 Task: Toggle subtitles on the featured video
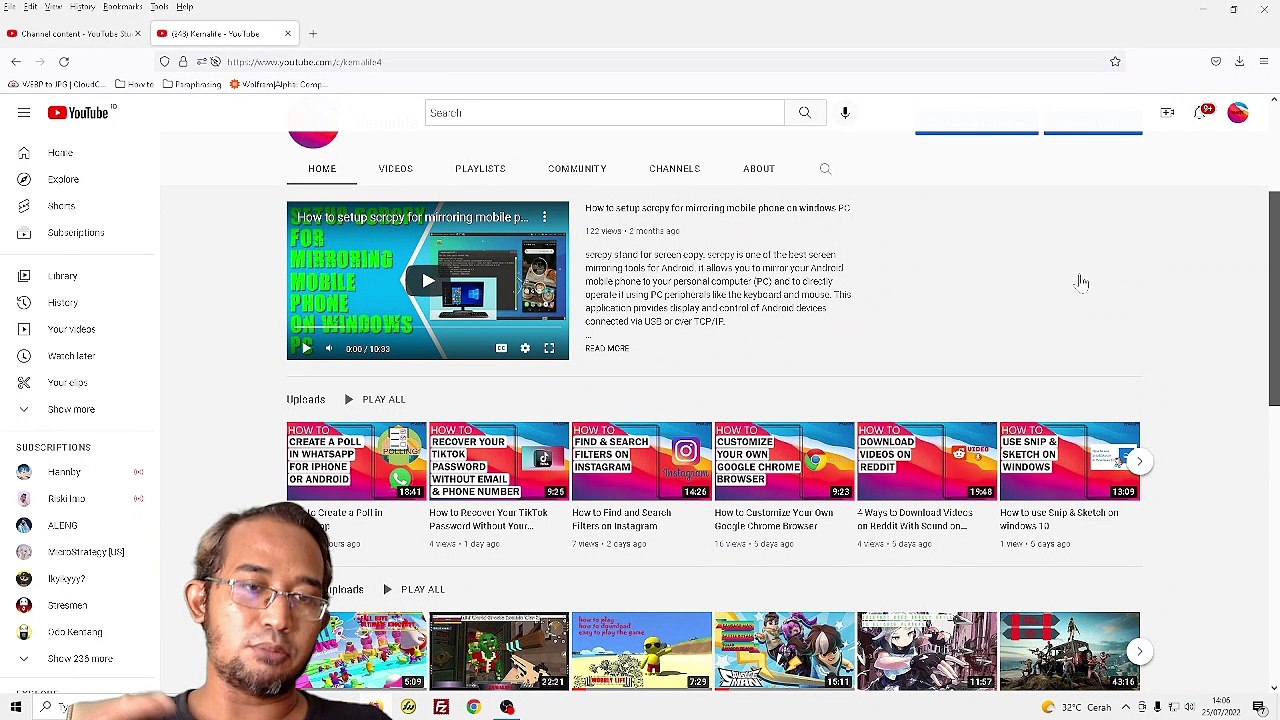[501, 348]
